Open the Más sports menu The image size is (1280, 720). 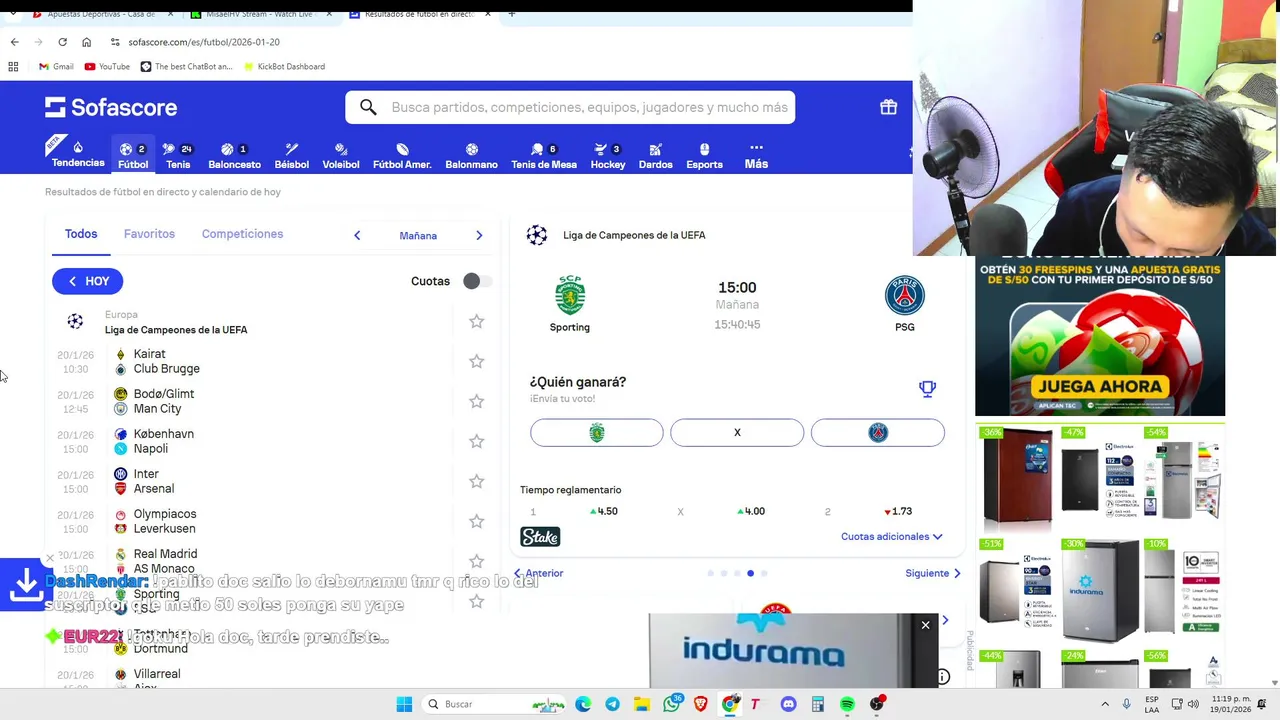pos(756,156)
